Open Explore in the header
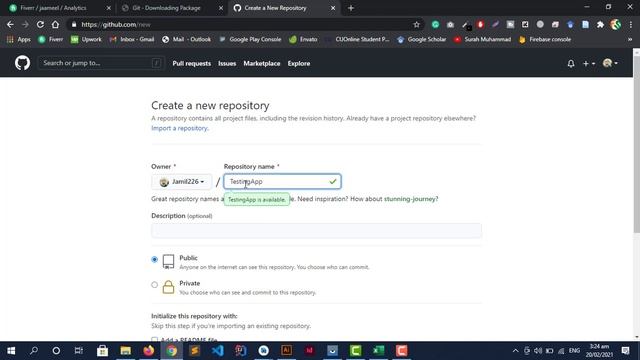This screenshot has height=360, width=640. [x=299, y=63]
